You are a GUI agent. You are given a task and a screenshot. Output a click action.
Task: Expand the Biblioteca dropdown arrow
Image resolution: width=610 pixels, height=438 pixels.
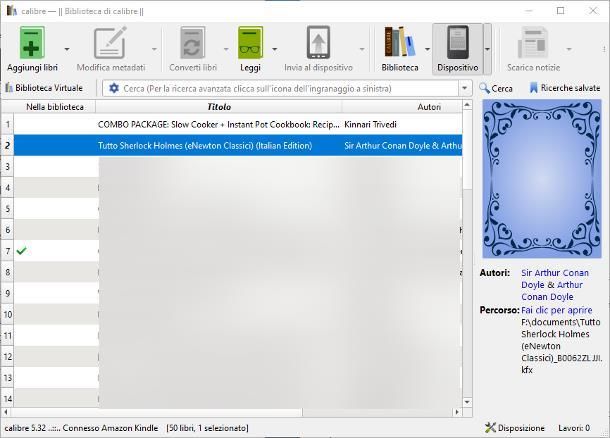pyautogui.click(x=428, y=49)
